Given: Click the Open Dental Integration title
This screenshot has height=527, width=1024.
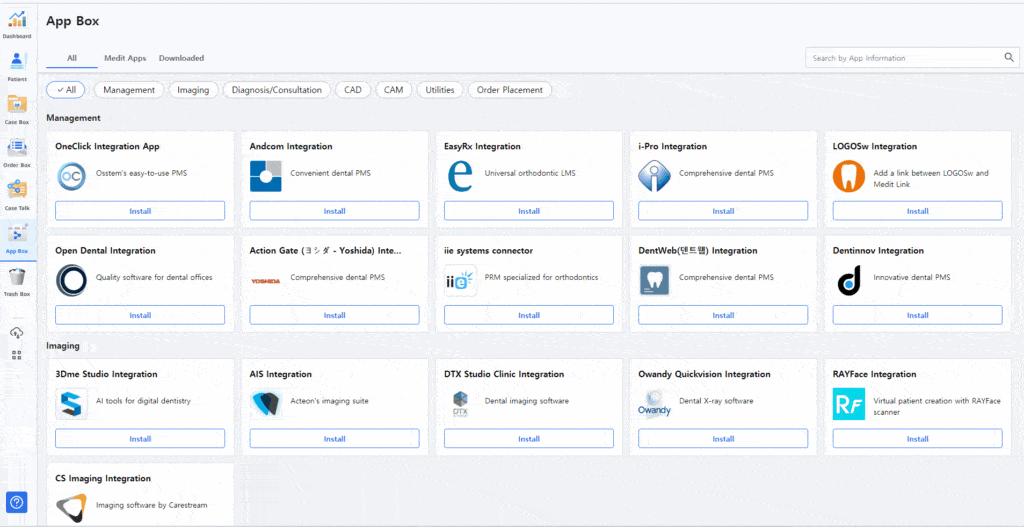Looking at the screenshot, I should (x=106, y=251).
